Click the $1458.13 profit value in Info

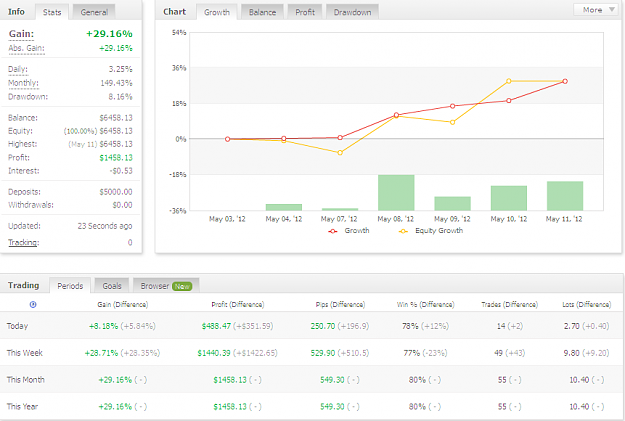116,158
